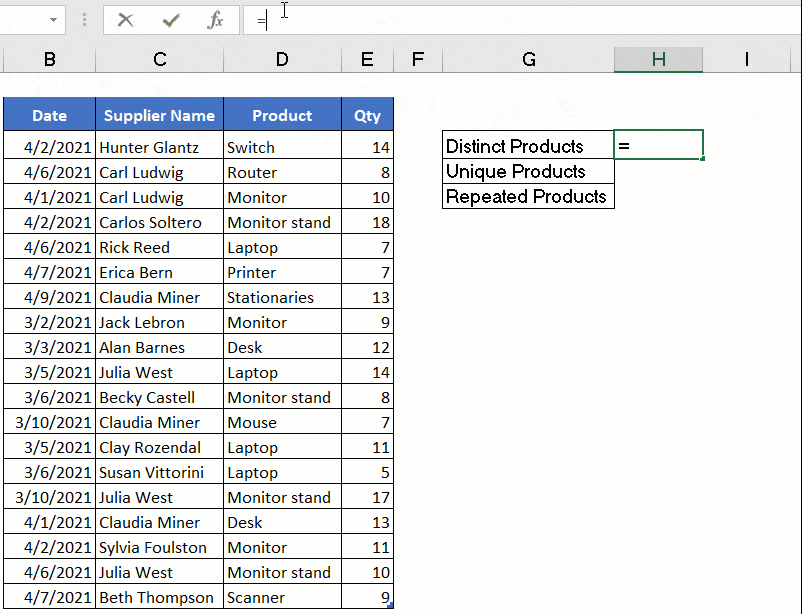
Task: Select the Date header cell
Action: [x=49, y=115]
